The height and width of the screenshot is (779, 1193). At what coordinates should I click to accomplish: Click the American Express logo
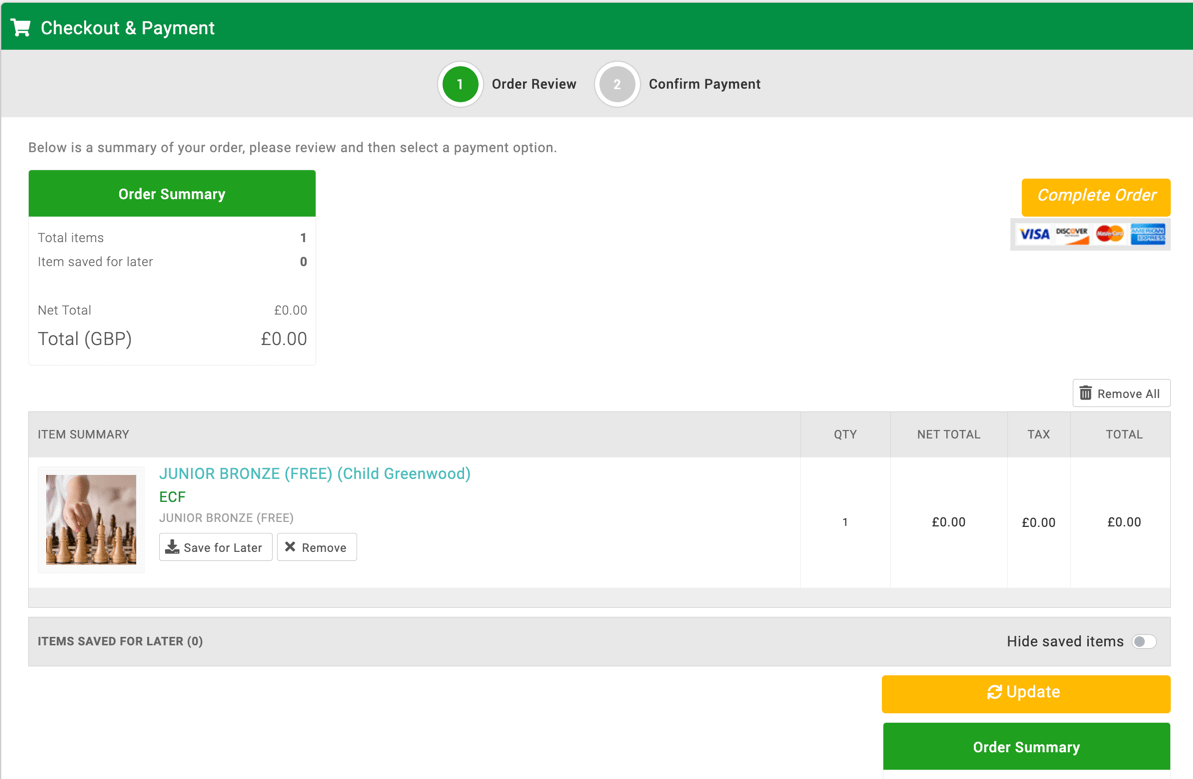point(1147,234)
